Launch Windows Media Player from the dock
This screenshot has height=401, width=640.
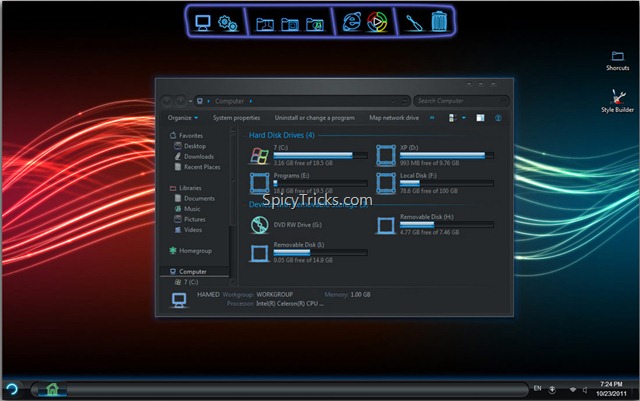(377, 22)
